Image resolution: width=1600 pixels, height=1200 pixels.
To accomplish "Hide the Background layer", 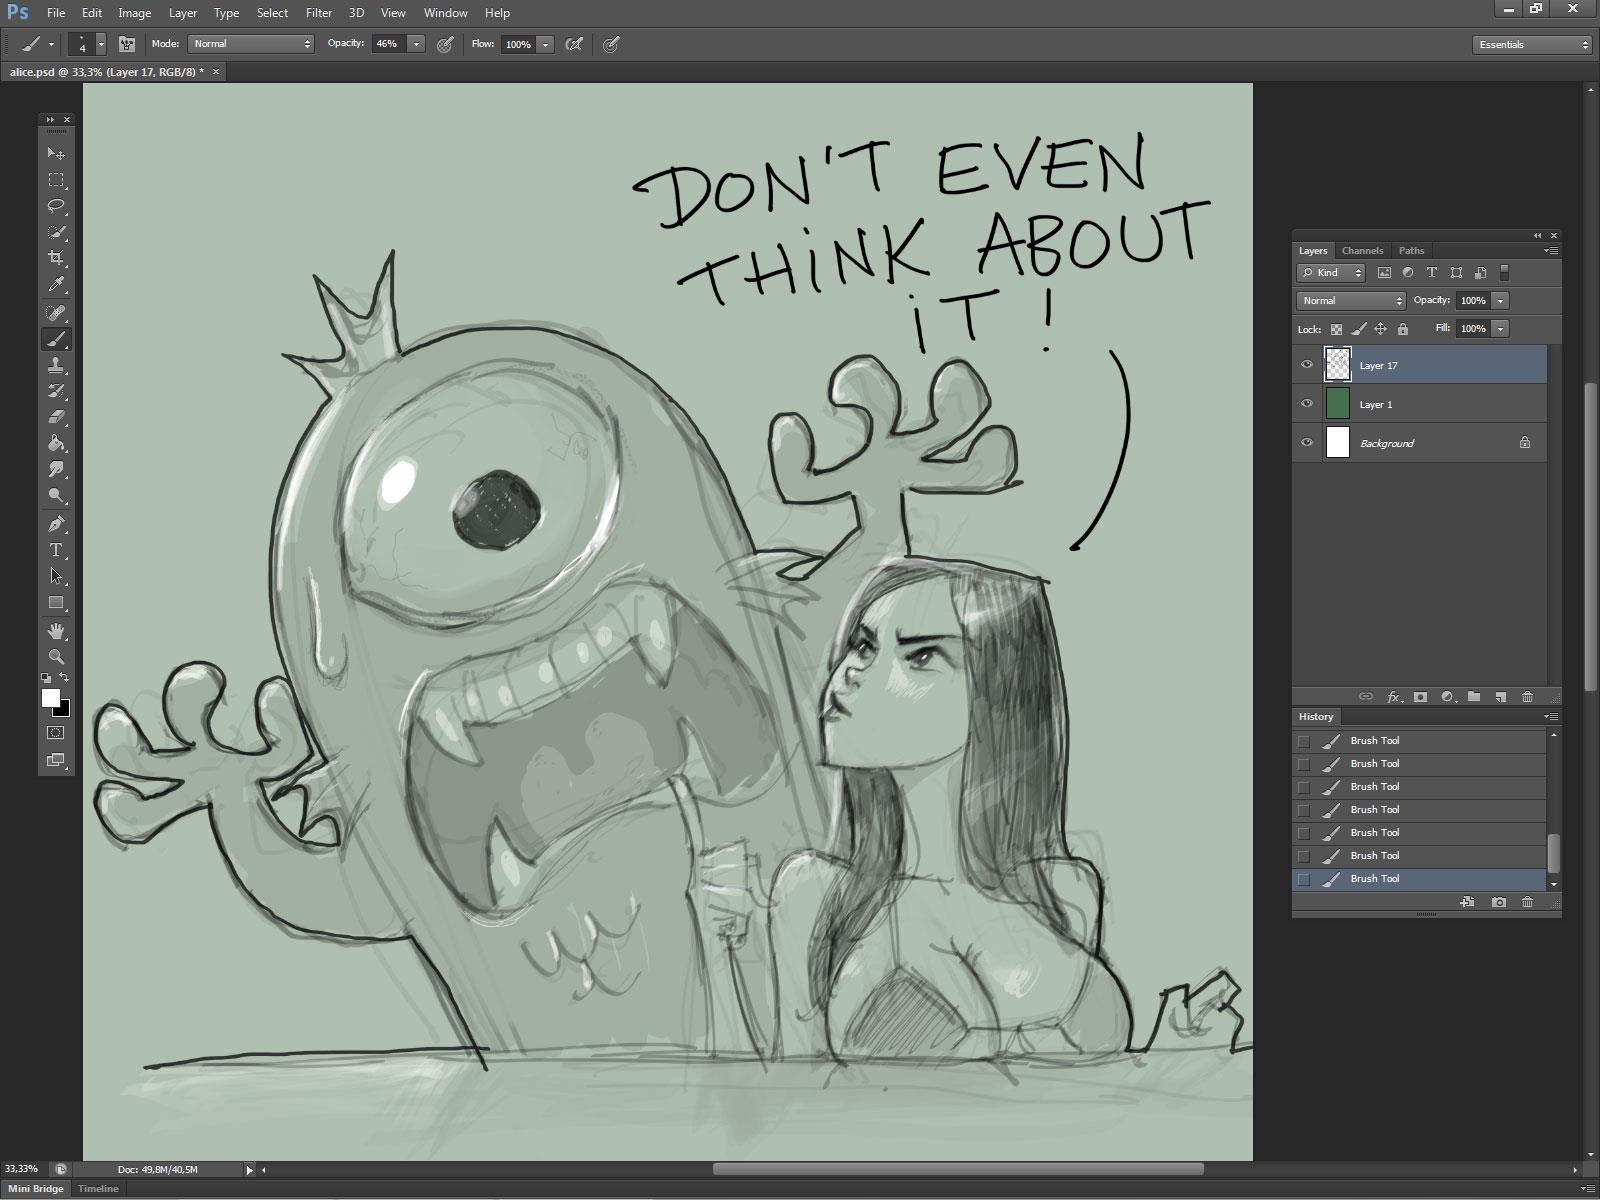I will (1306, 443).
